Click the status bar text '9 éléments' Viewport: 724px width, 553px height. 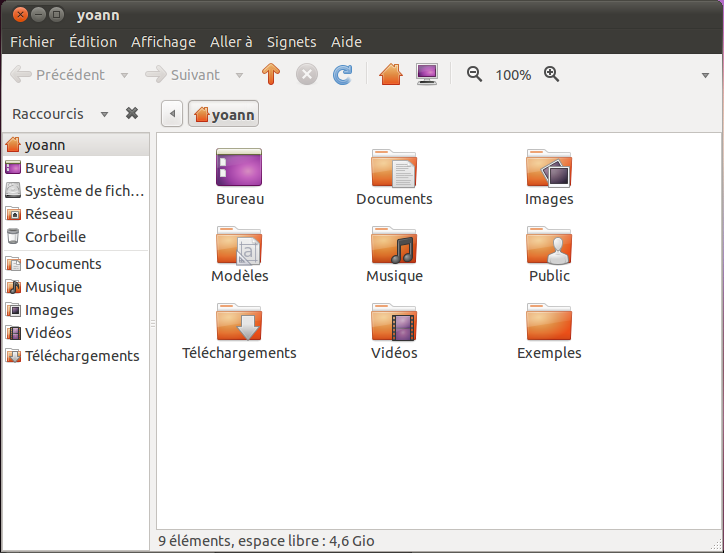pyautogui.click(x=193, y=541)
